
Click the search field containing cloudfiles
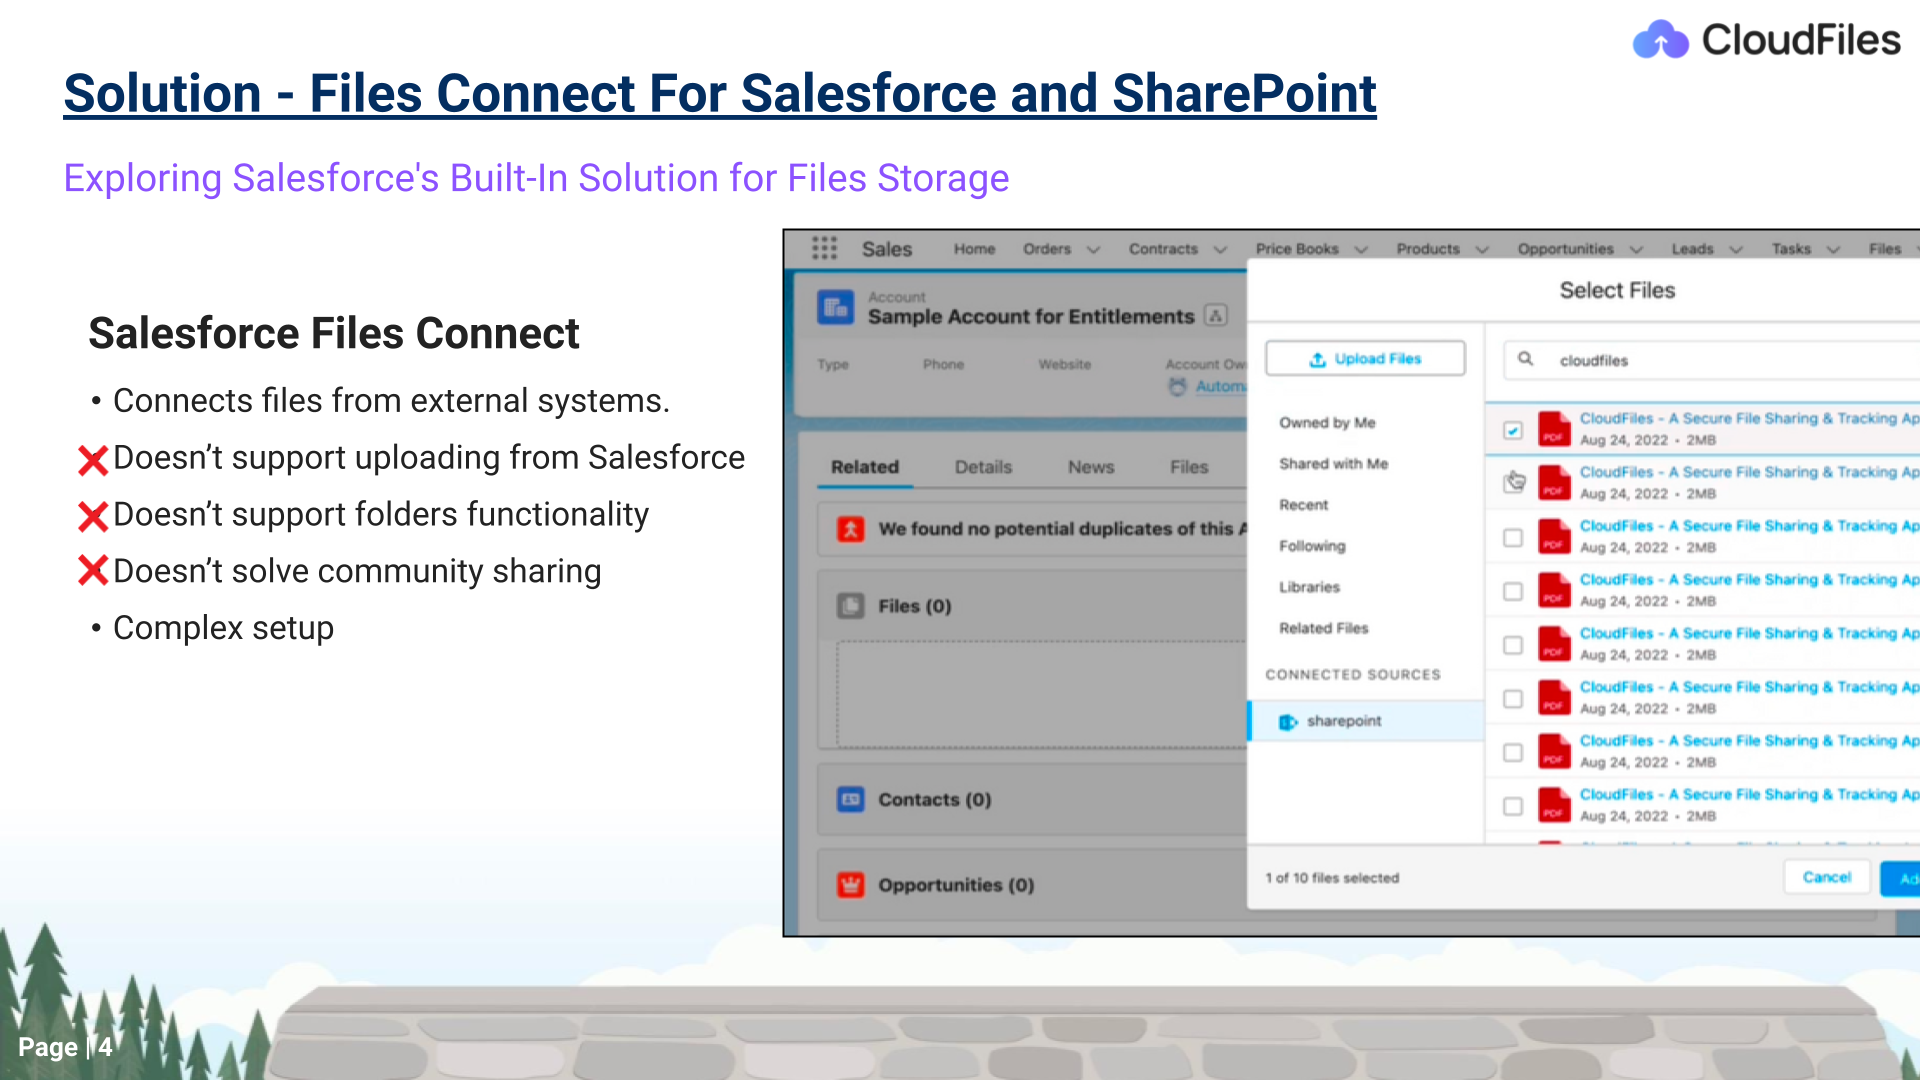(x=1711, y=360)
